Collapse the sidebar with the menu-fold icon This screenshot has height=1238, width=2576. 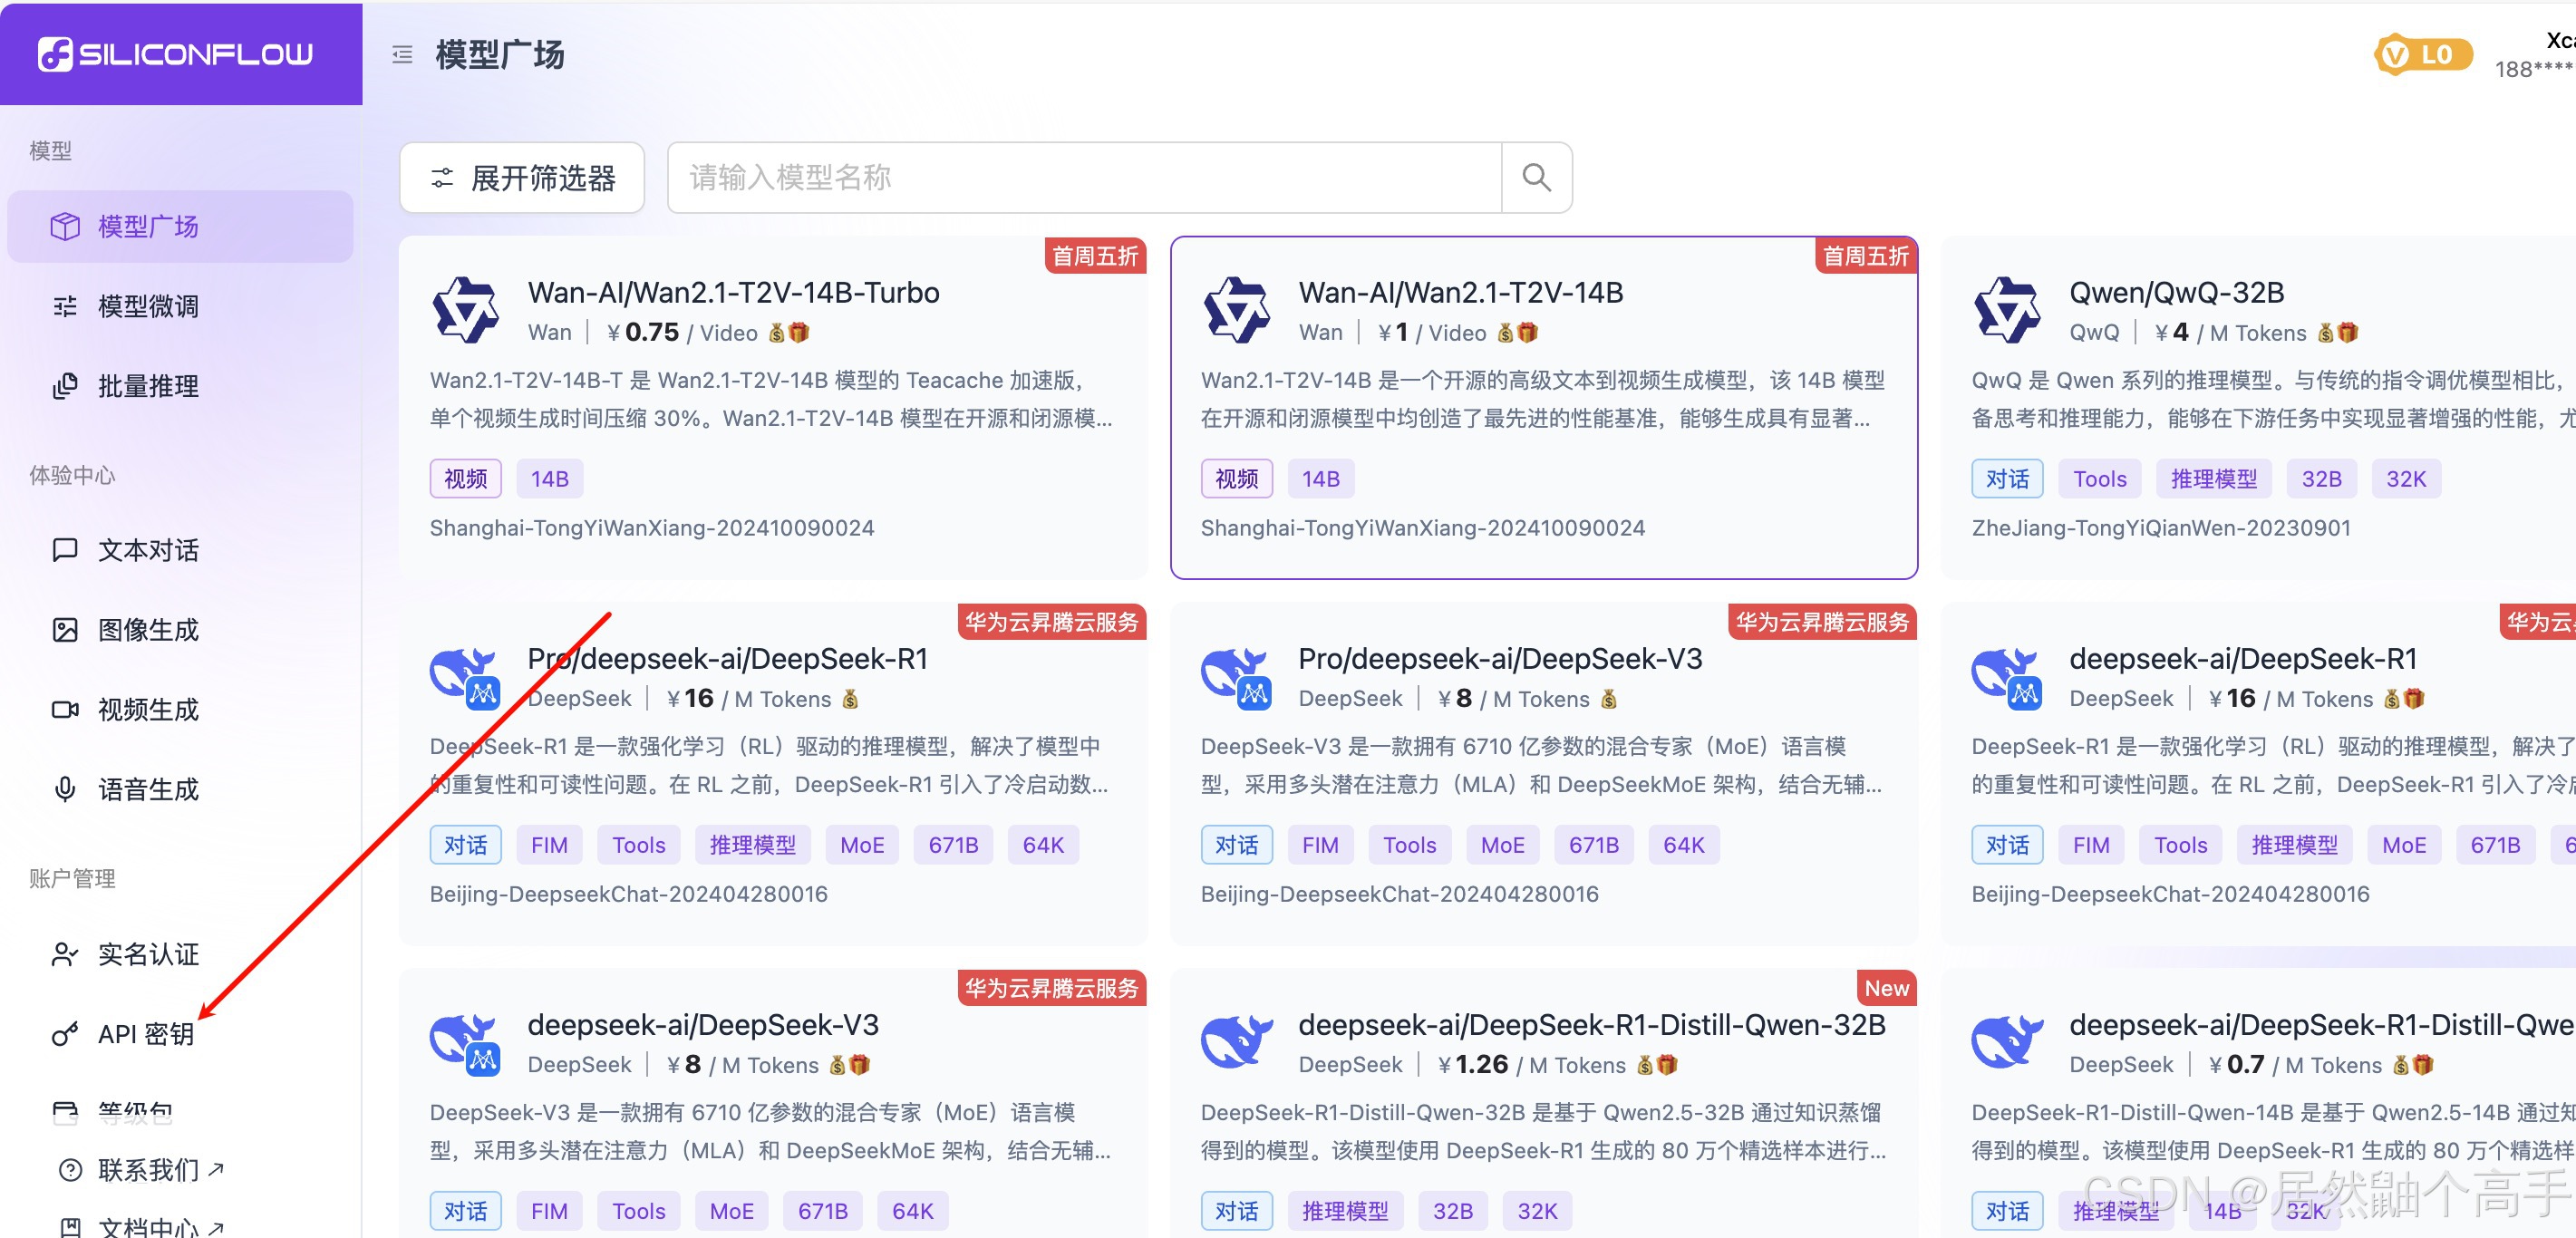tap(402, 55)
